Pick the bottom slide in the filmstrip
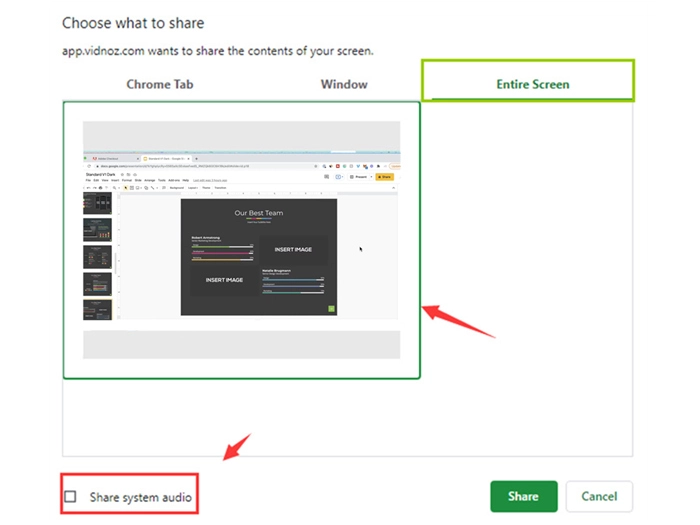Screen dimensions: 700x525 click(97, 308)
